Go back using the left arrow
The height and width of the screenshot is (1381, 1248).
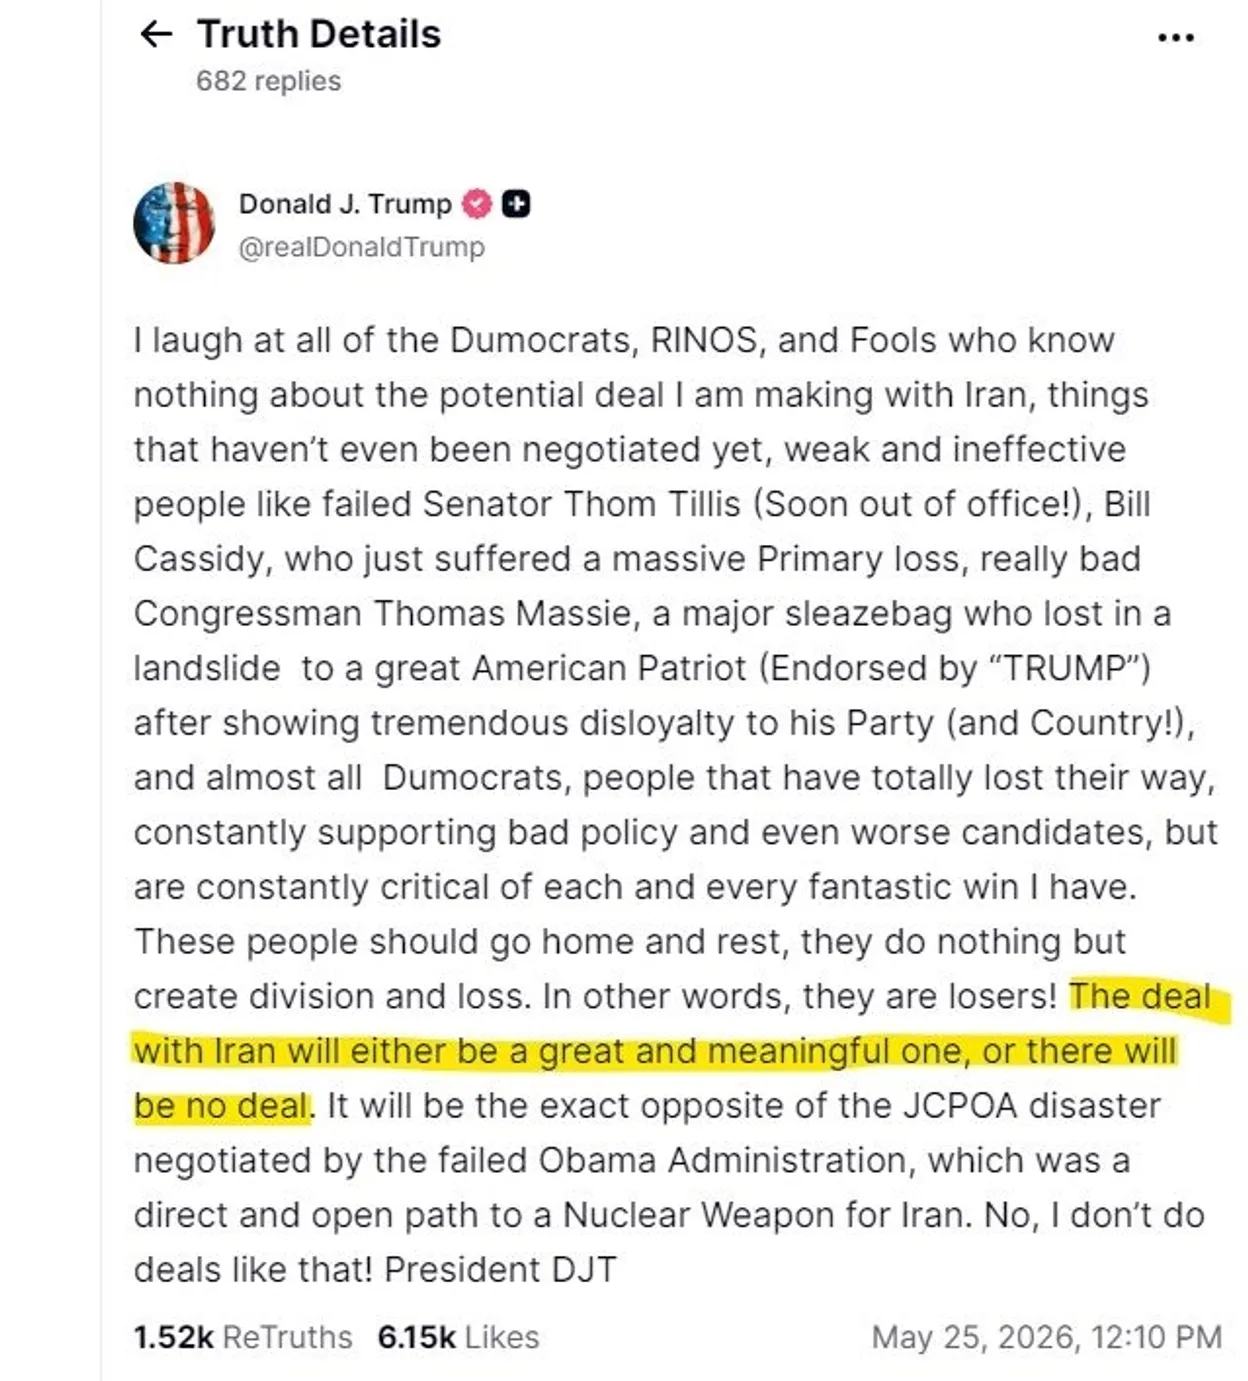pyautogui.click(x=156, y=35)
